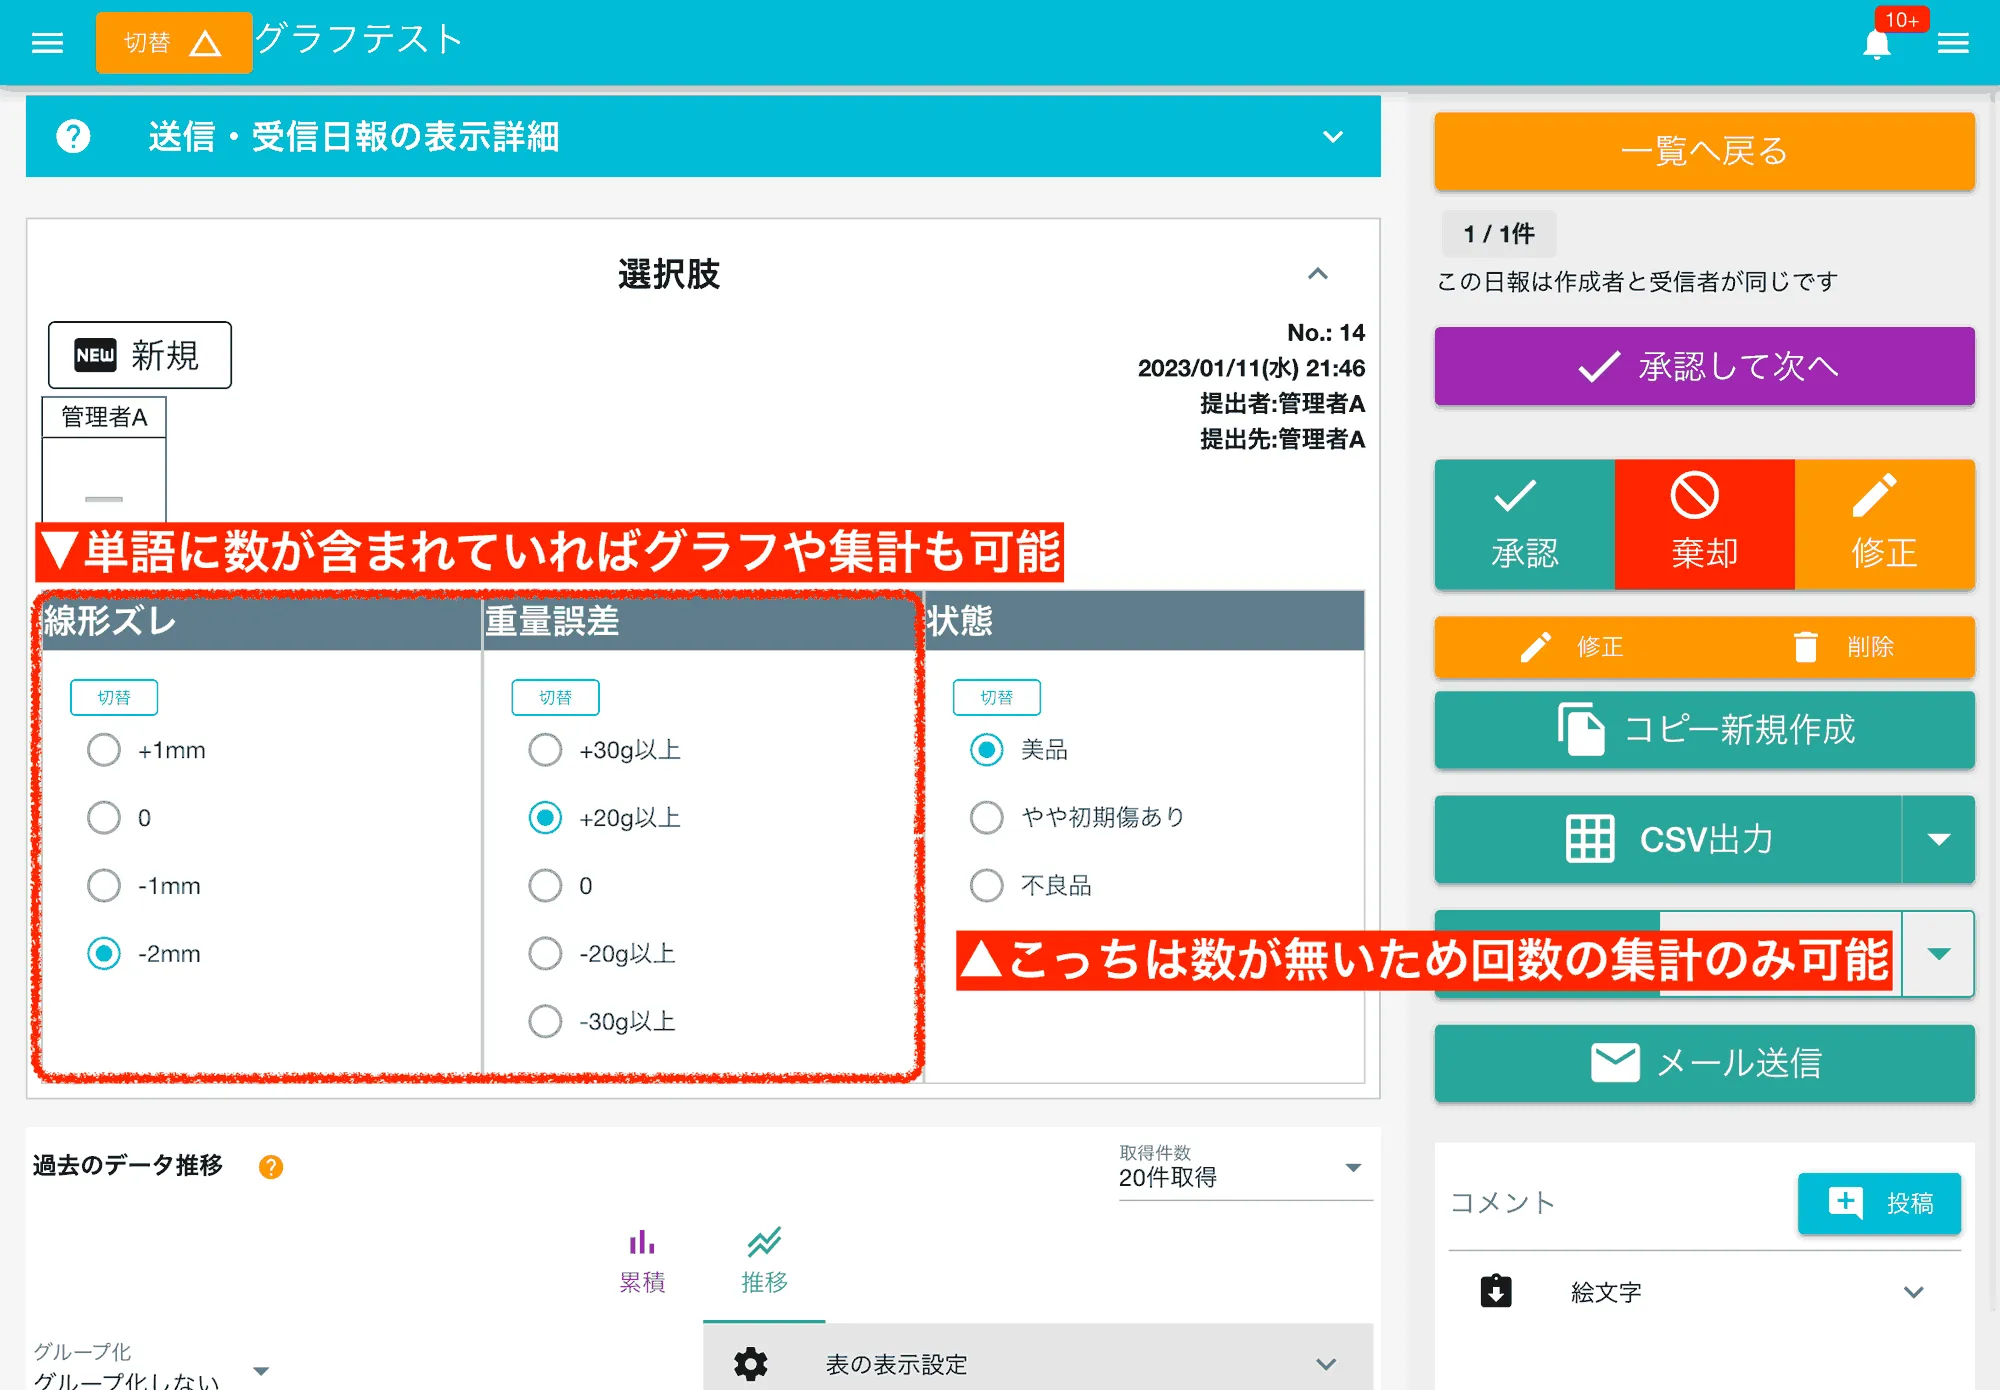Click the gear icon in 表の表示設定
The width and height of the screenshot is (2000, 1390).
point(750,1362)
